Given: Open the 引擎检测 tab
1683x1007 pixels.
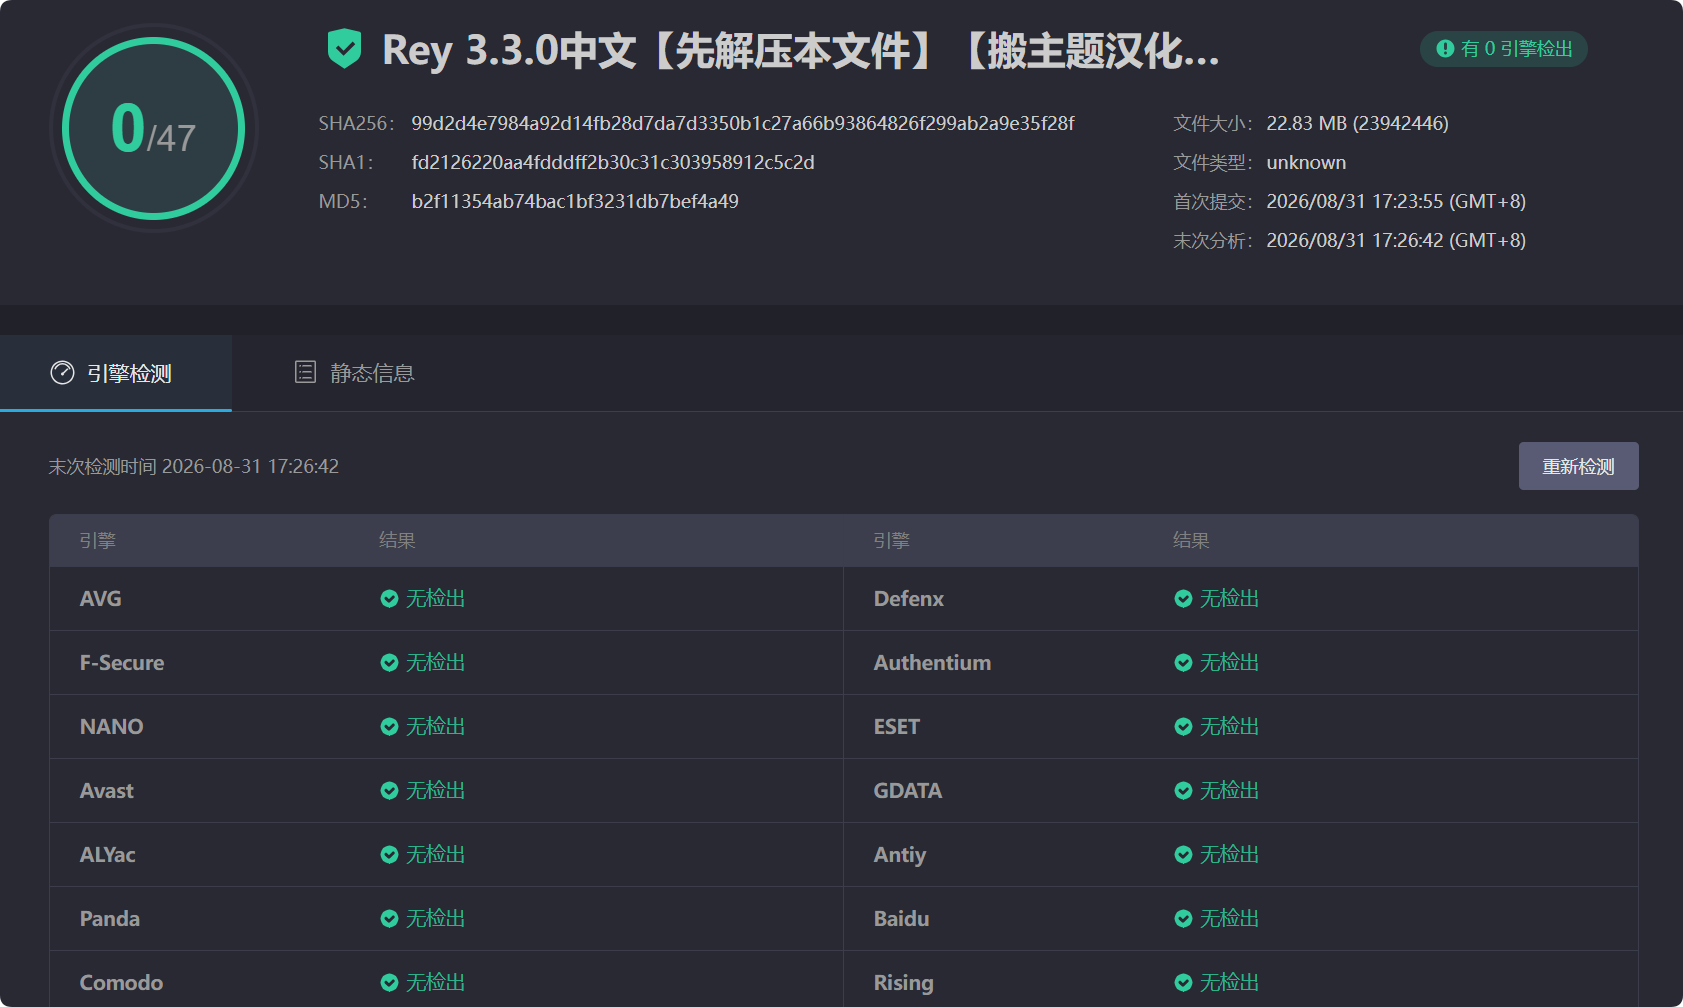Looking at the screenshot, I should click(116, 373).
